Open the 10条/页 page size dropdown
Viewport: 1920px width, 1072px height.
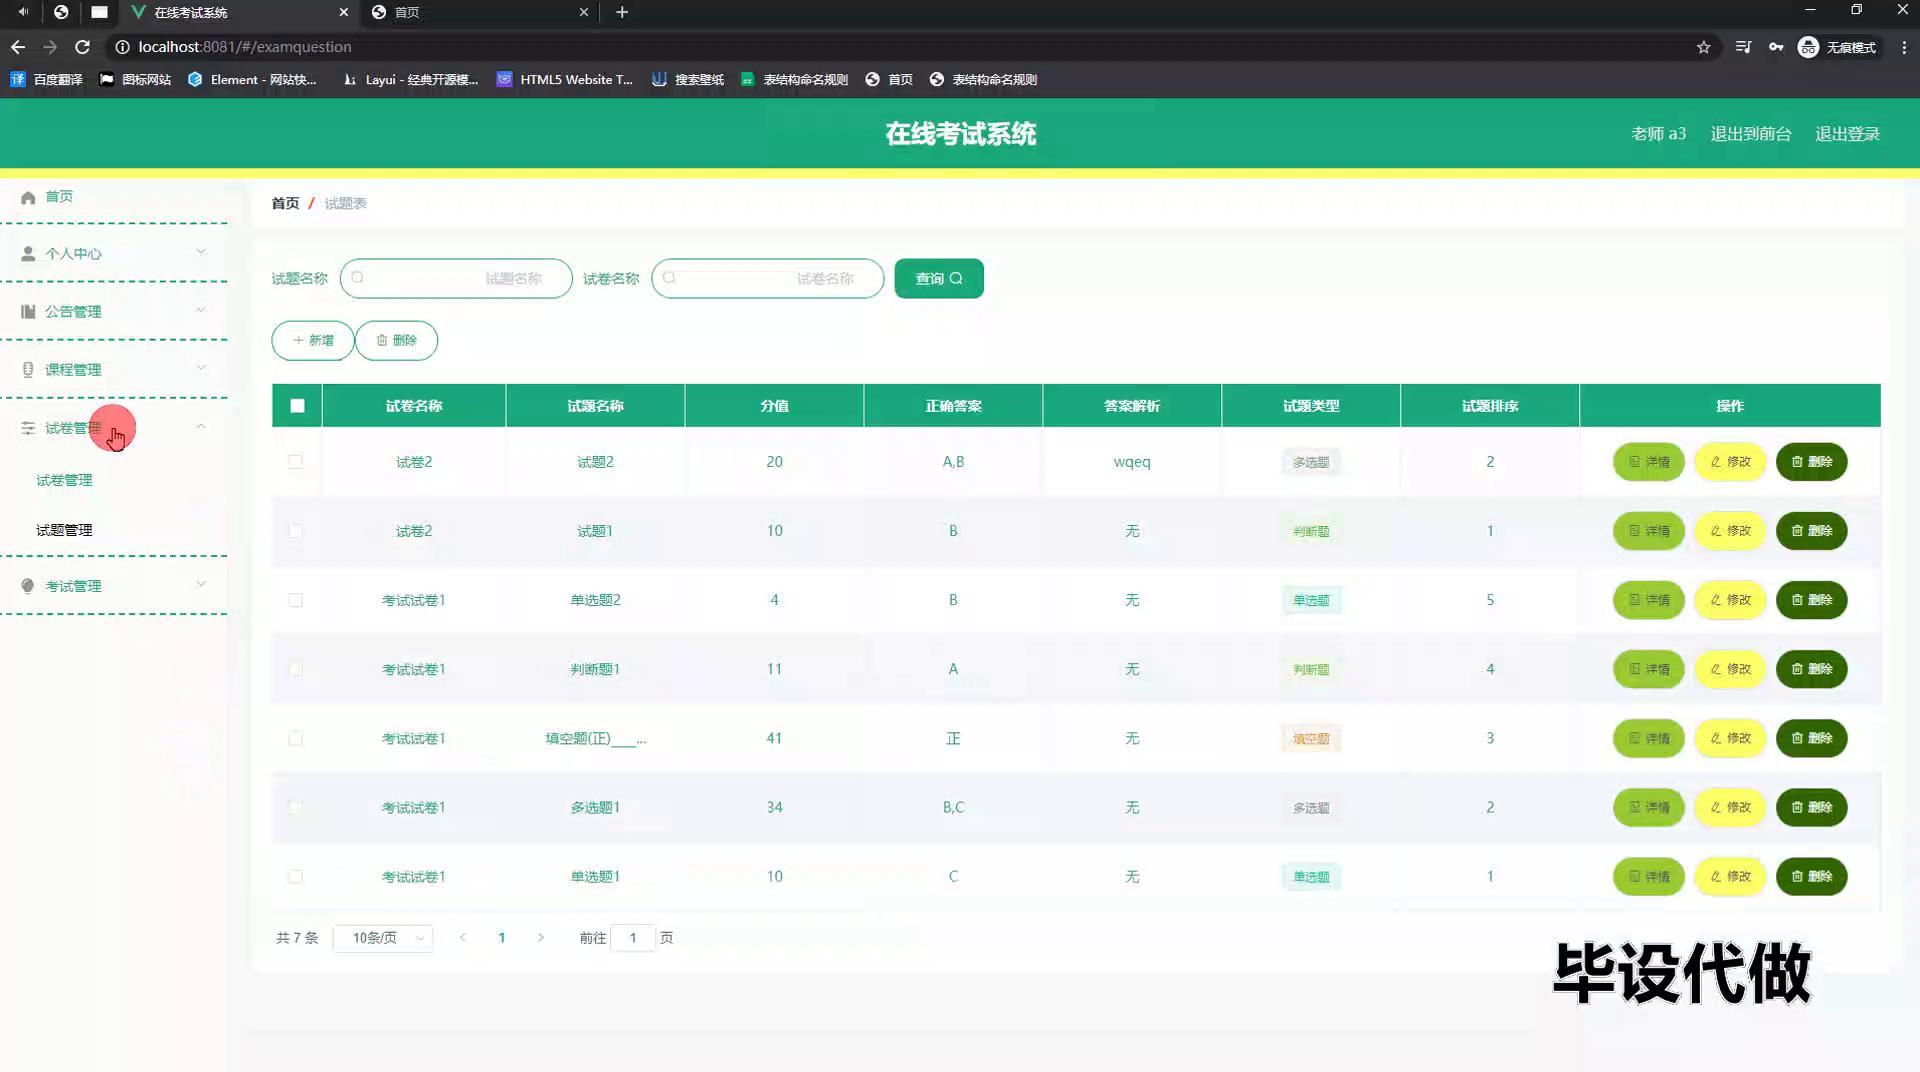pyautogui.click(x=383, y=938)
